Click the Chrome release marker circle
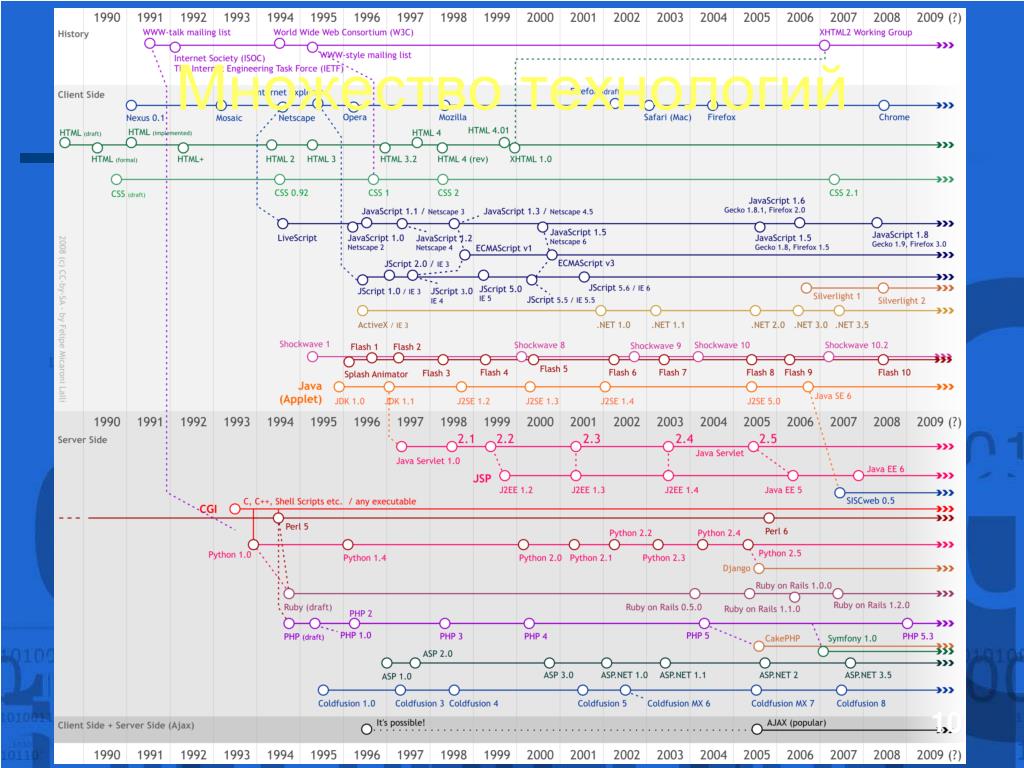 [884, 105]
